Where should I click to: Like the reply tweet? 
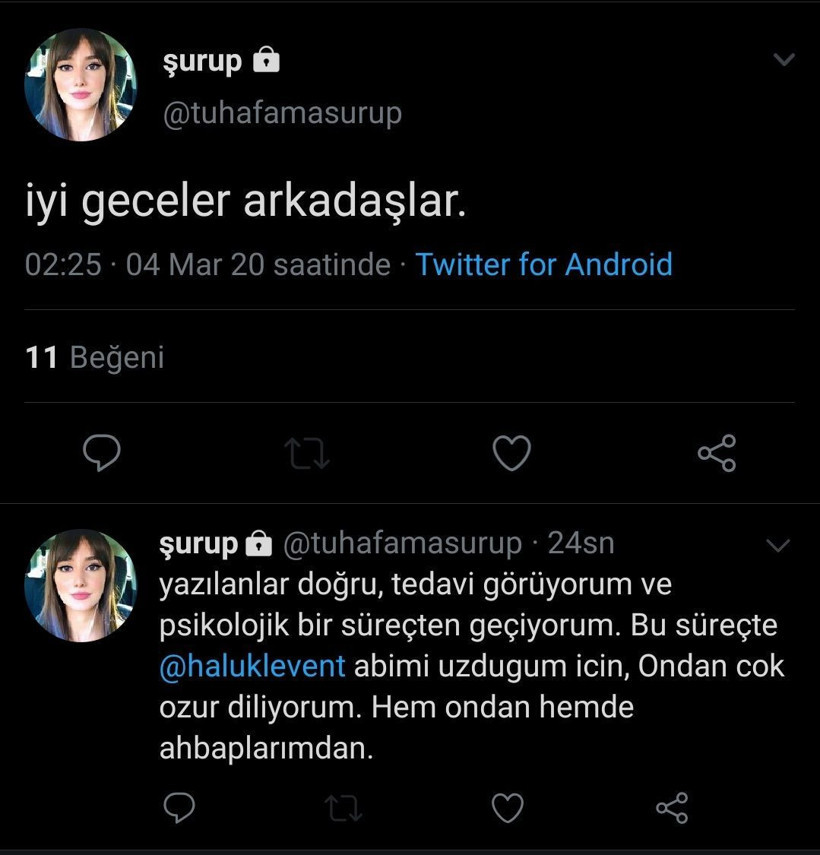508,809
